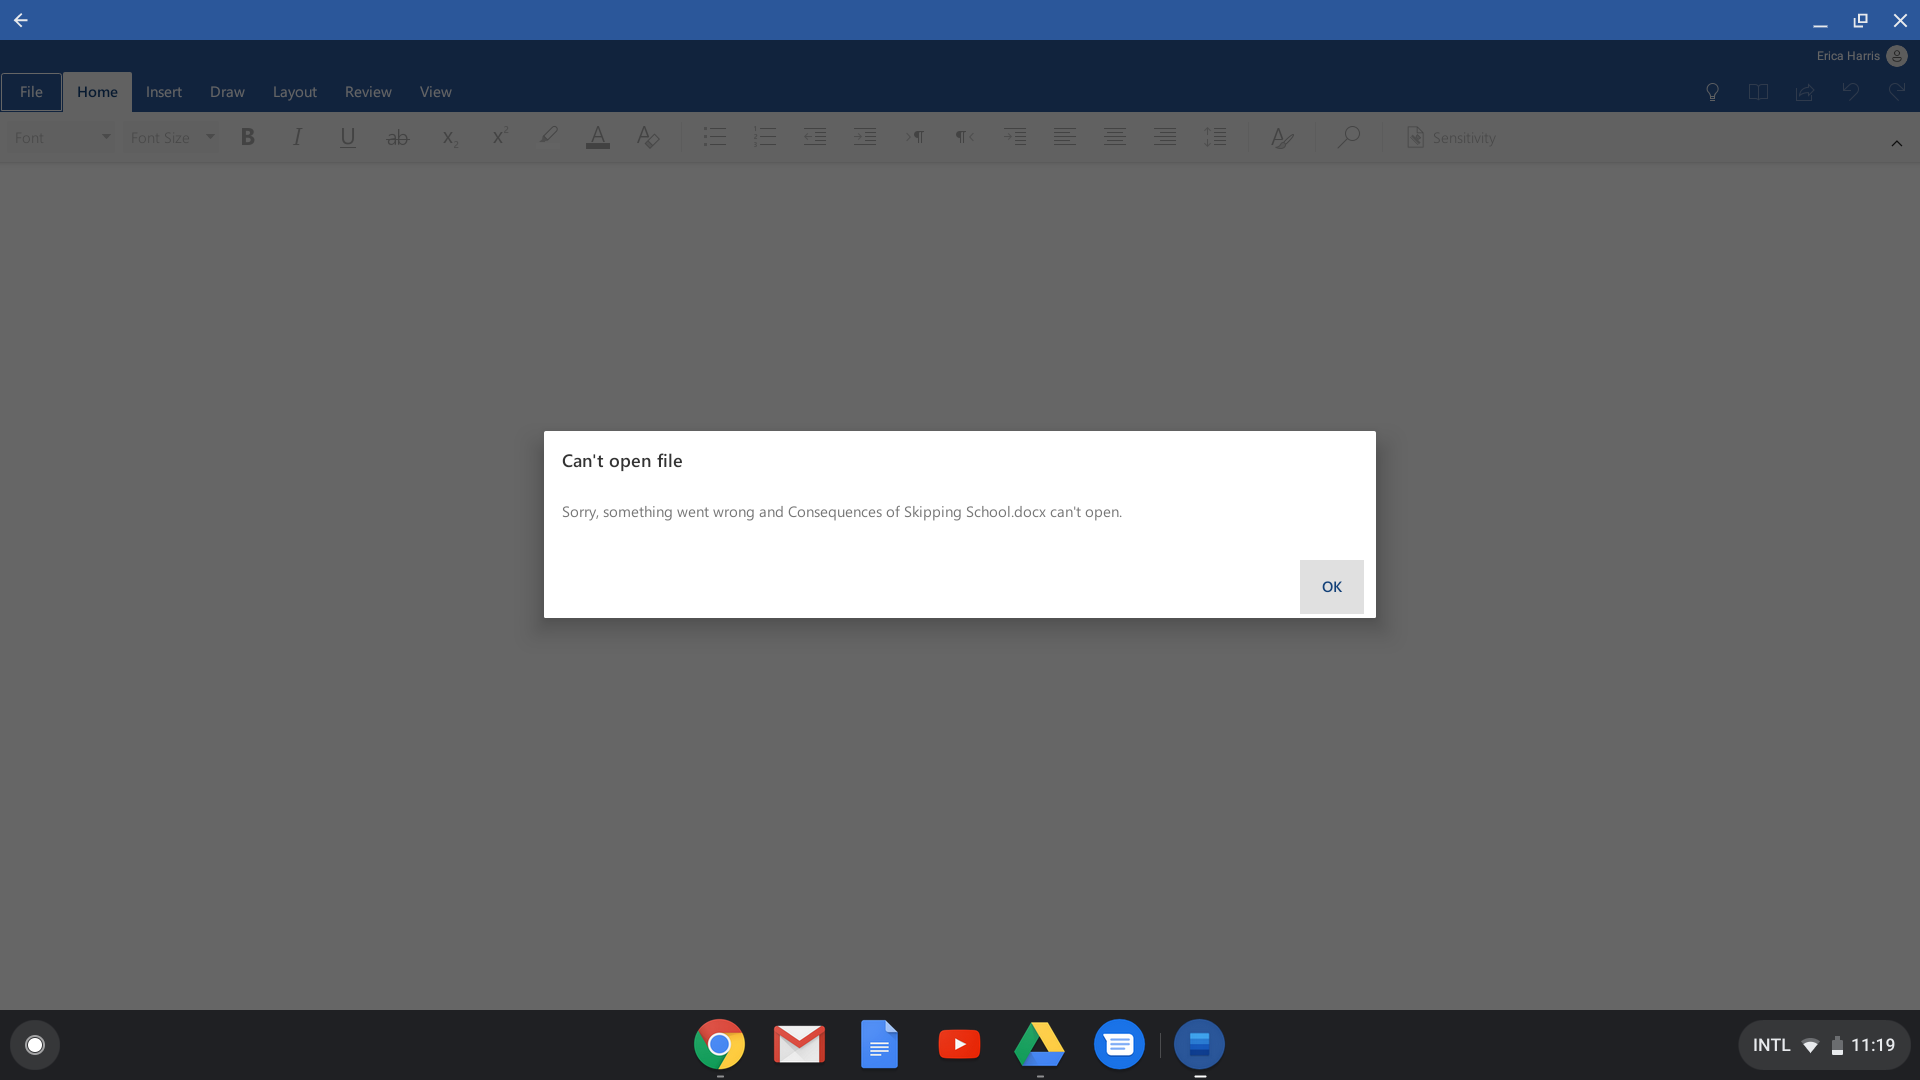Click the Strikethrough icon
This screenshot has width=1920, height=1080.
click(397, 138)
